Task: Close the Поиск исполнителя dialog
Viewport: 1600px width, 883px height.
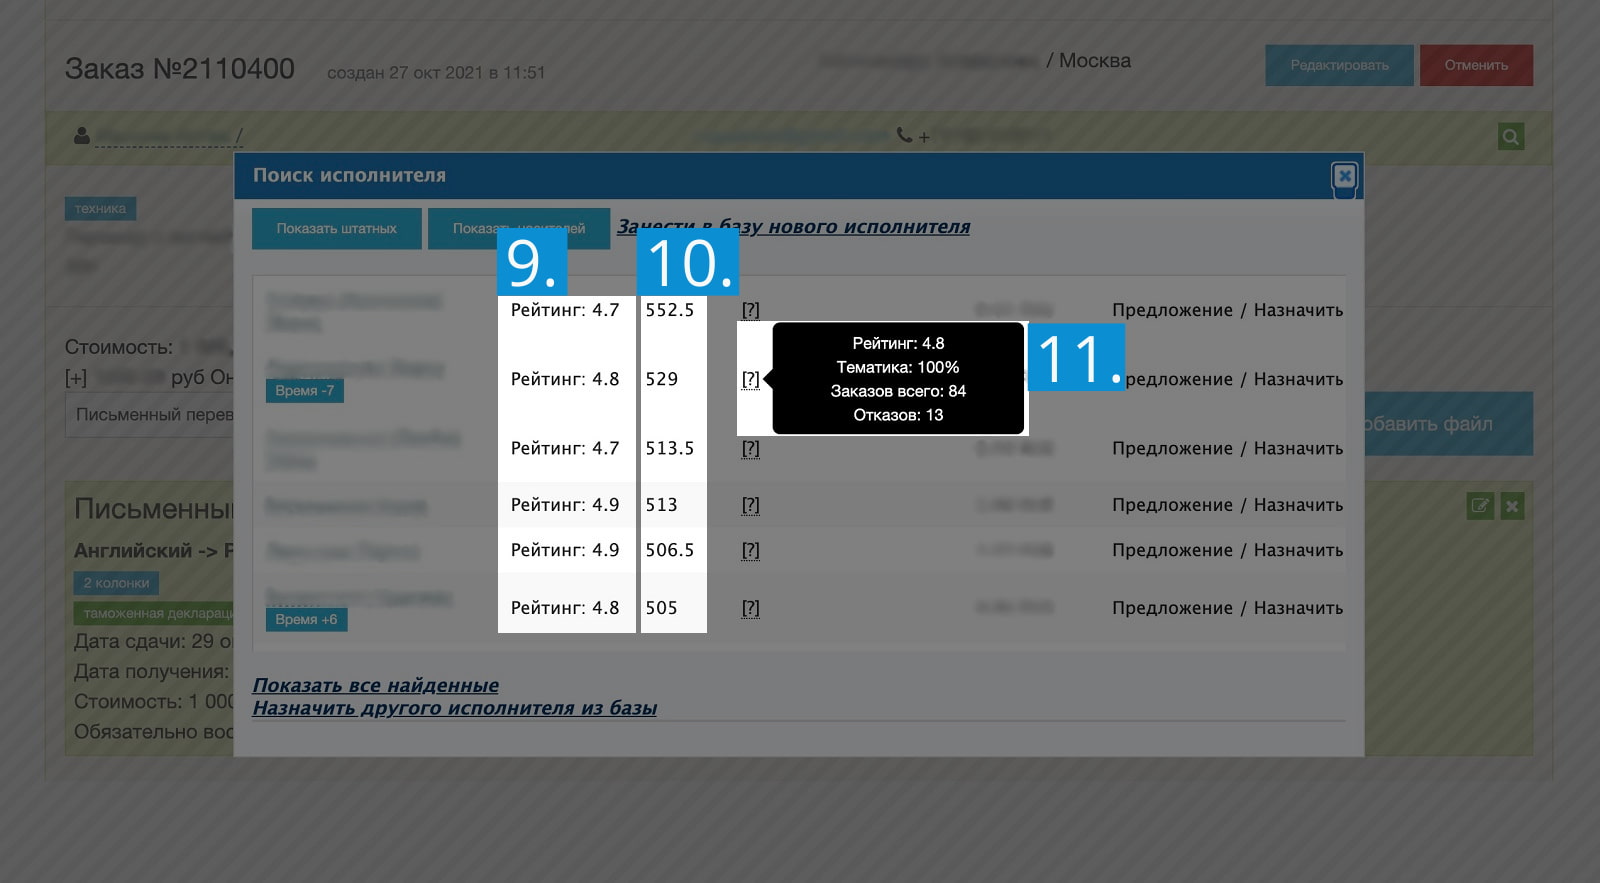Action: click(1344, 177)
